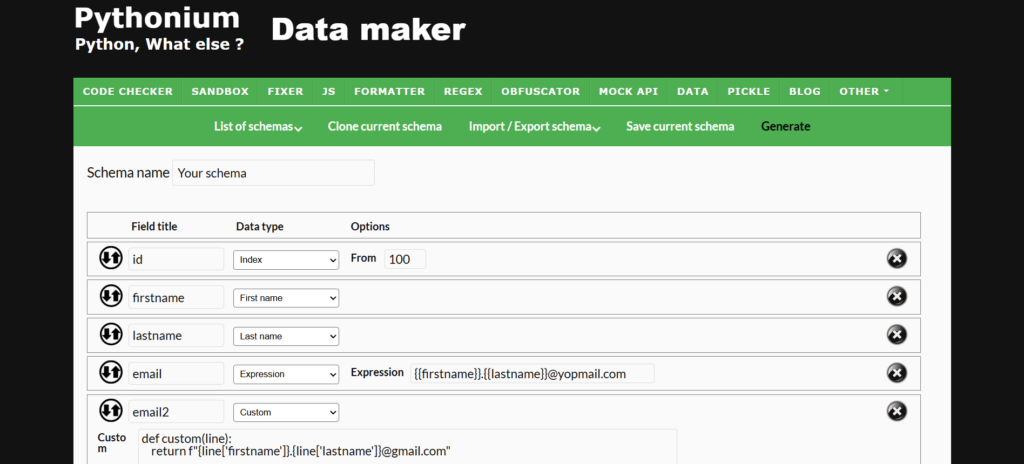Click the reorder arrows icon for lastname row
The width and height of the screenshot is (1024, 464).
[110, 334]
